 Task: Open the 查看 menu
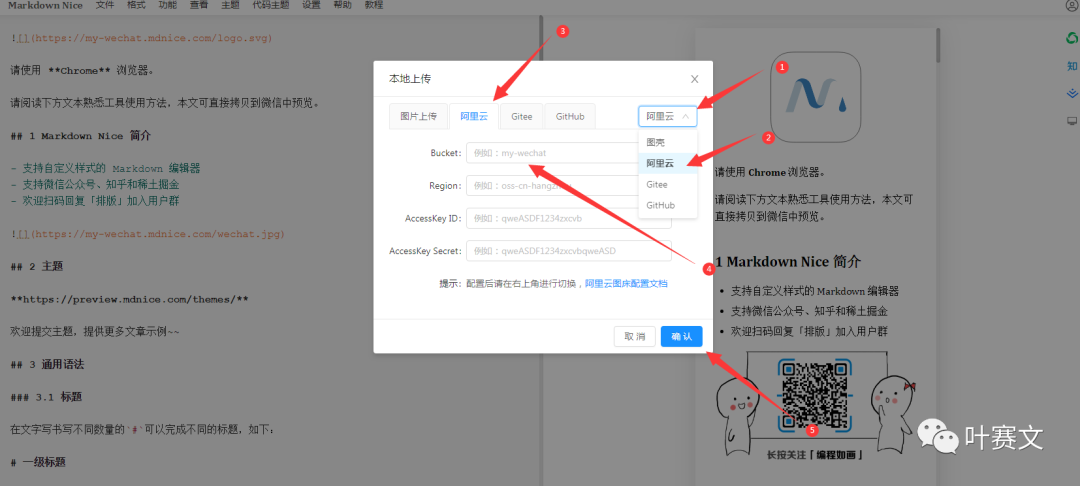(x=199, y=6)
